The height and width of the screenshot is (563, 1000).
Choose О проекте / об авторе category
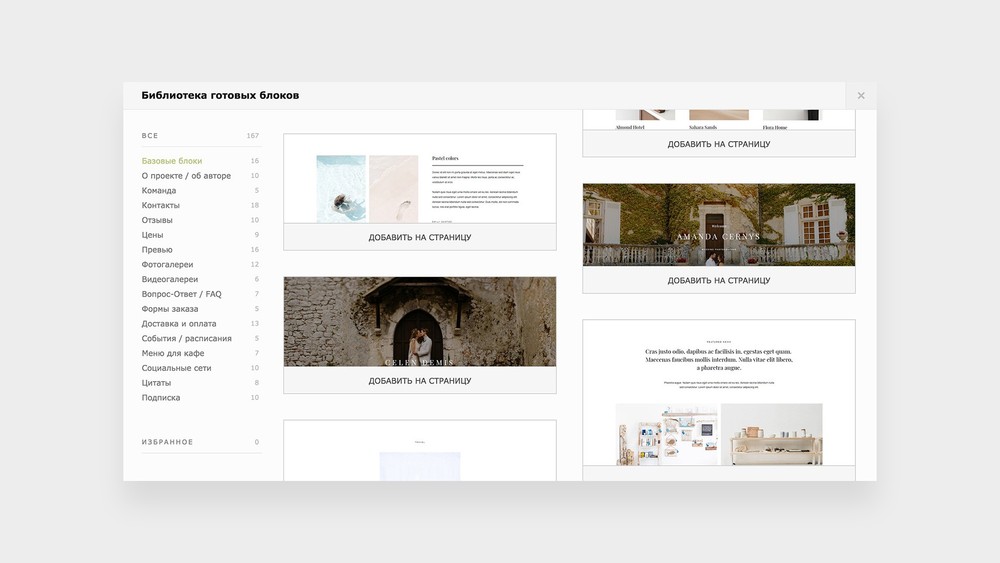(x=186, y=176)
